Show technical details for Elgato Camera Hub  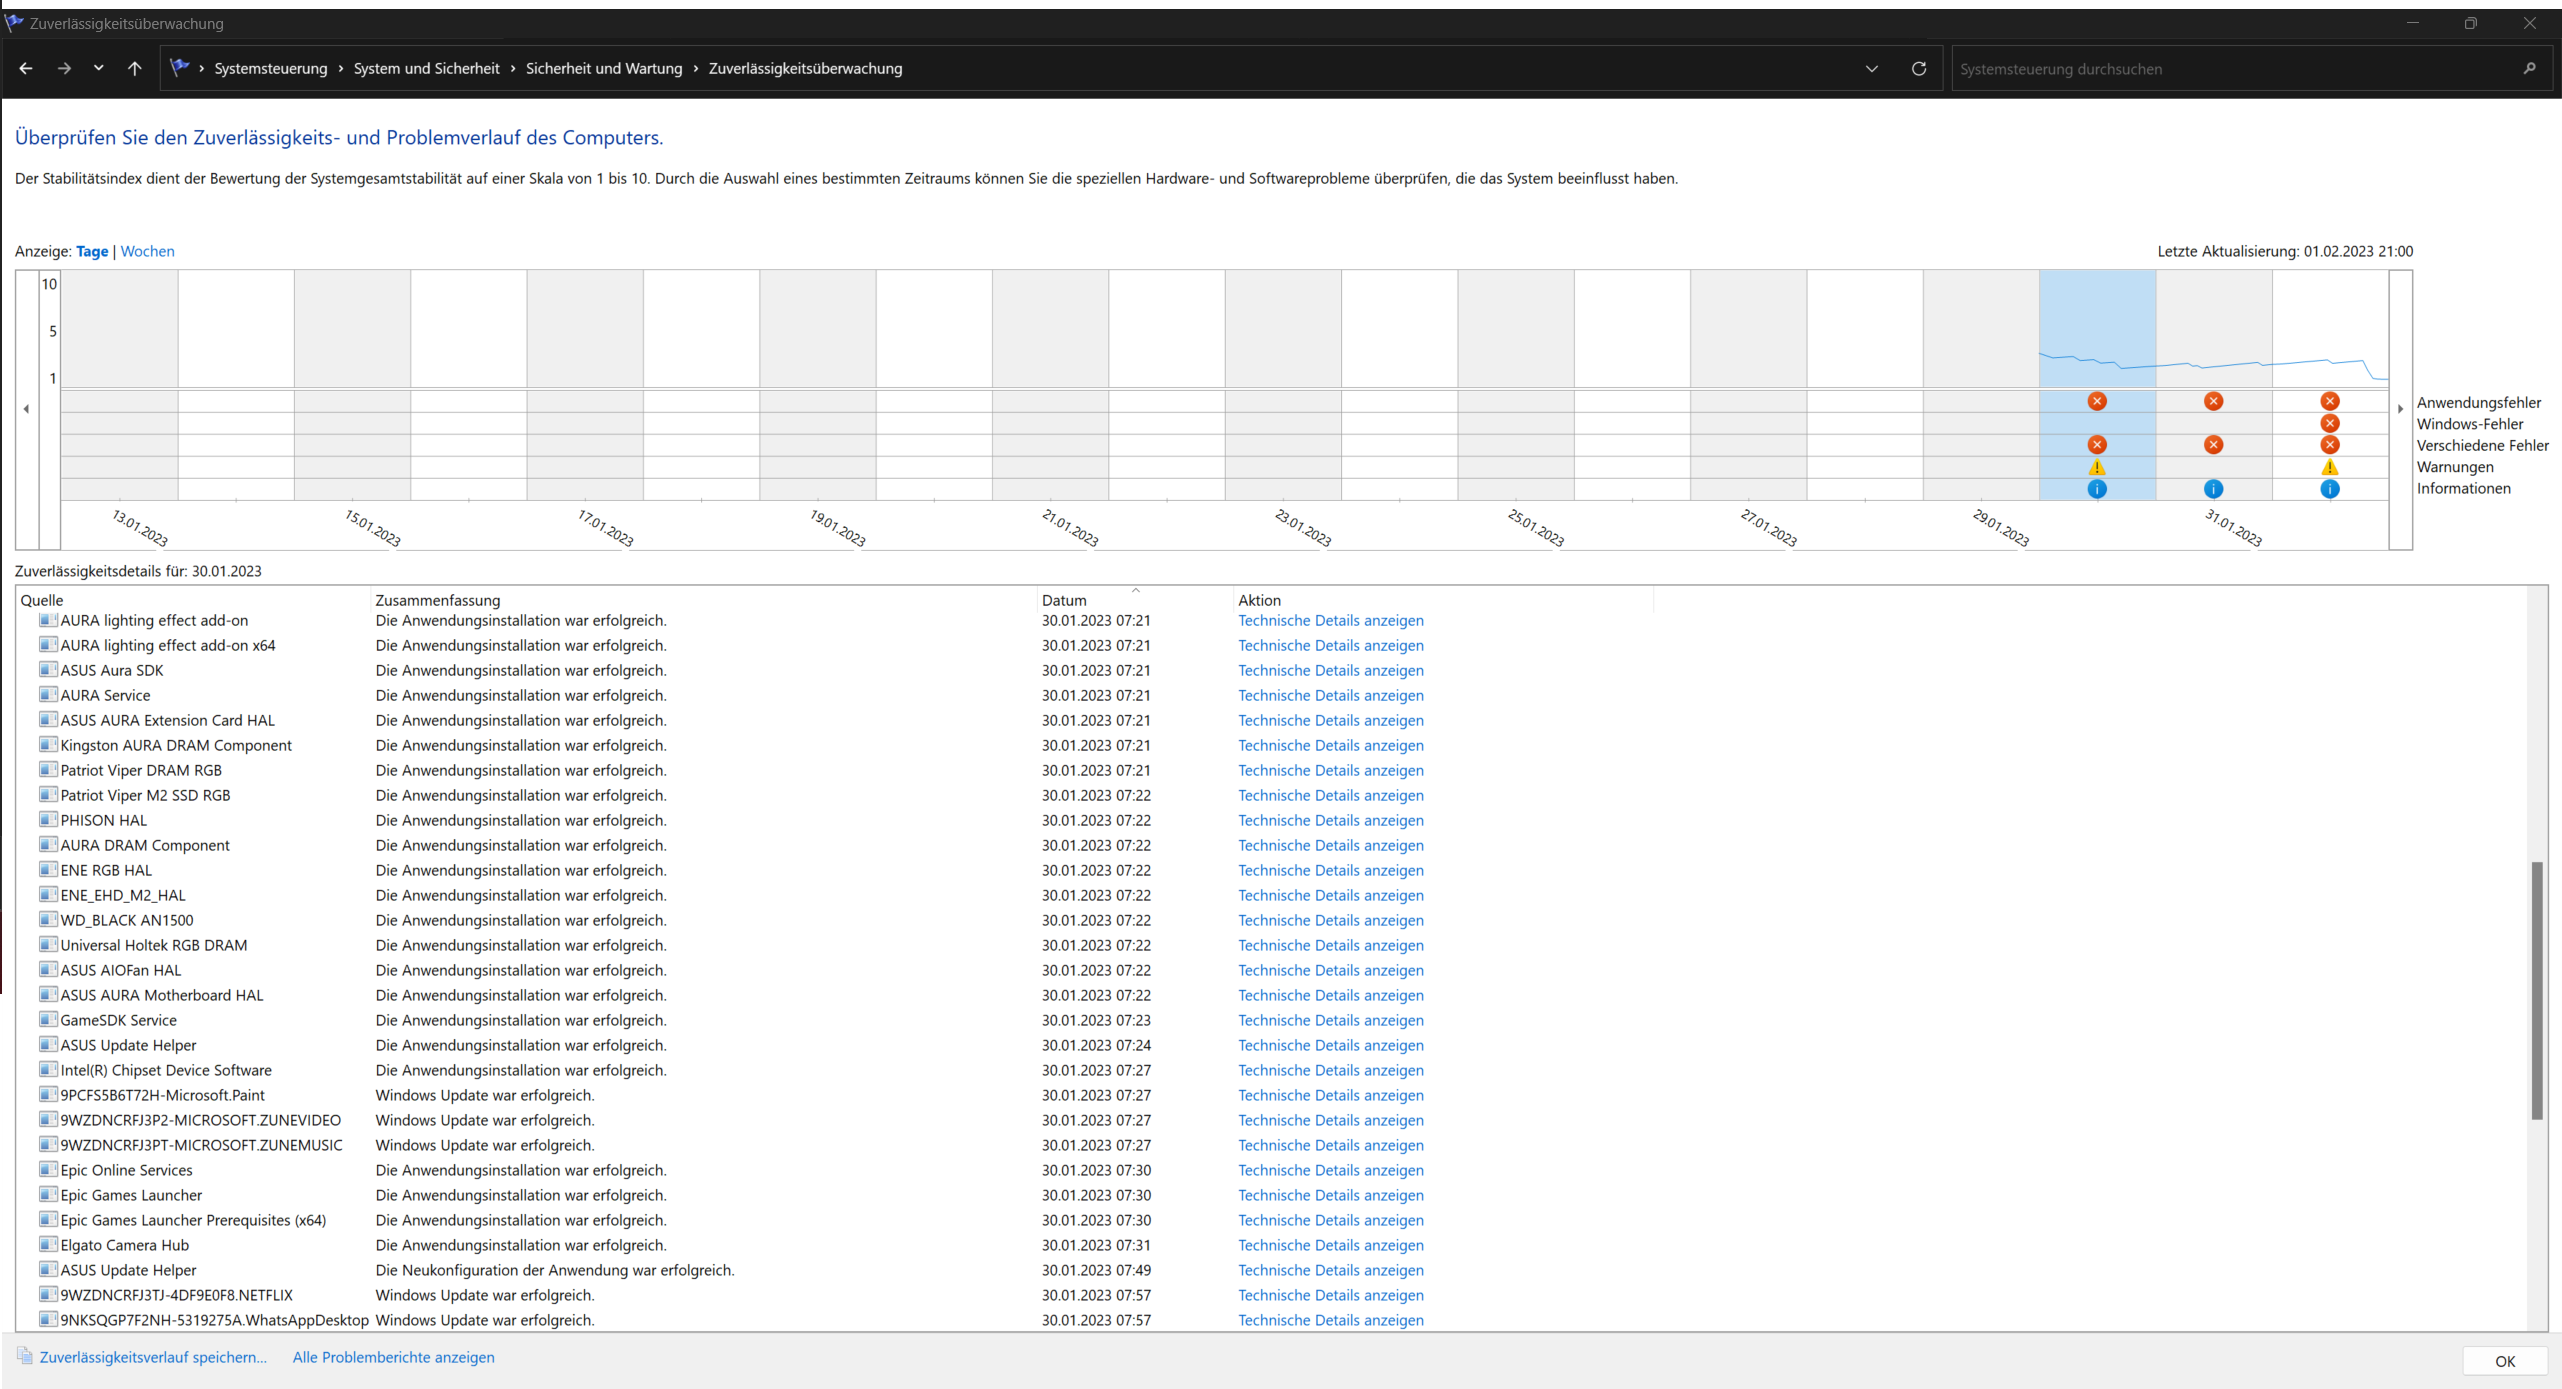point(1330,1245)
